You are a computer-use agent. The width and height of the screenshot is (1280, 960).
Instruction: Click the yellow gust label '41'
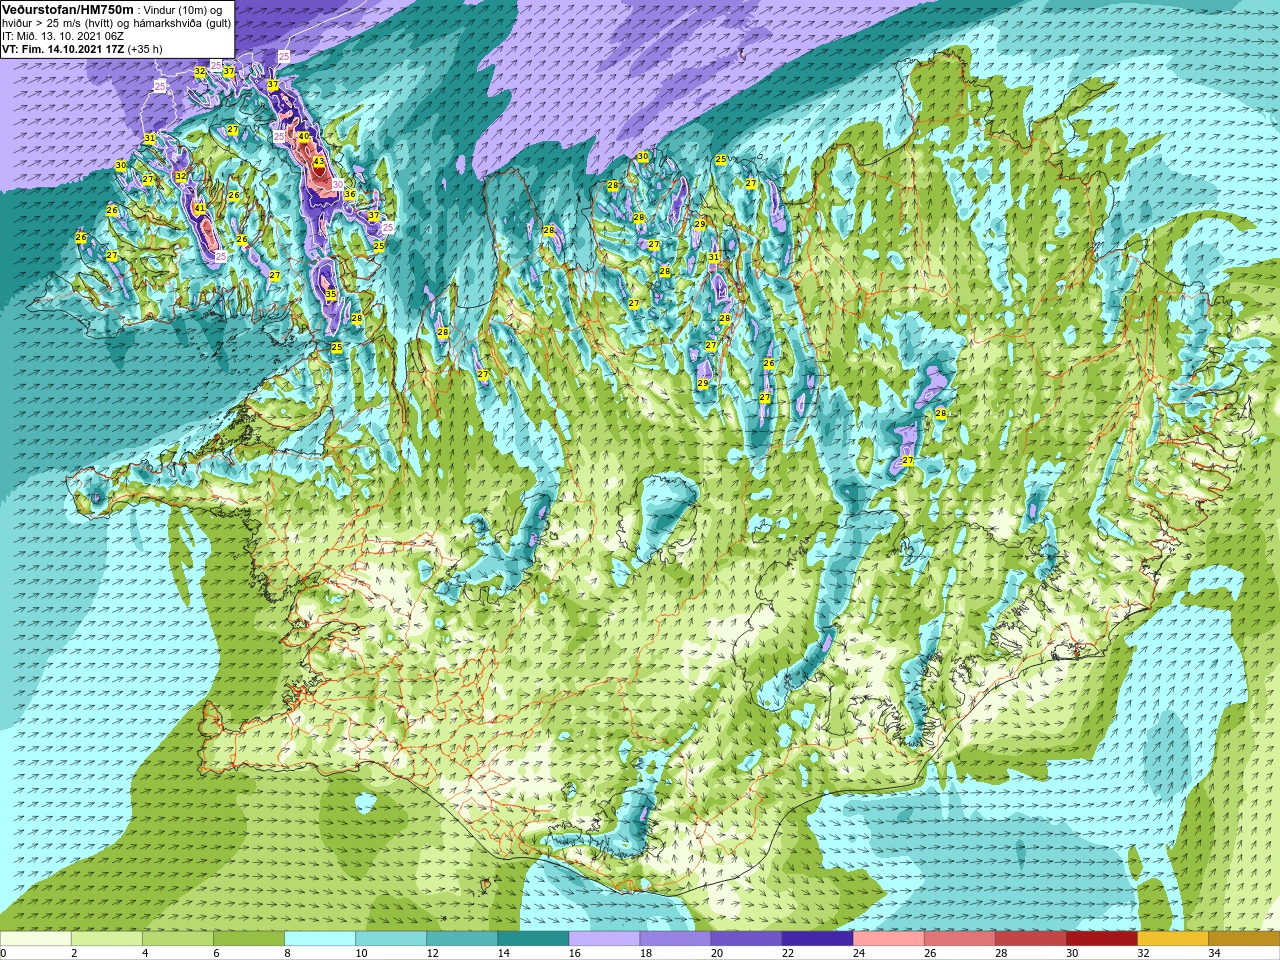click(x=200, y=208)
